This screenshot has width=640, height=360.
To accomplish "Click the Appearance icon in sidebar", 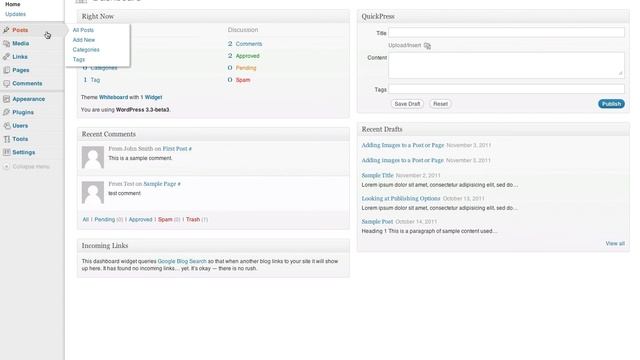I will tap(6, 99).
